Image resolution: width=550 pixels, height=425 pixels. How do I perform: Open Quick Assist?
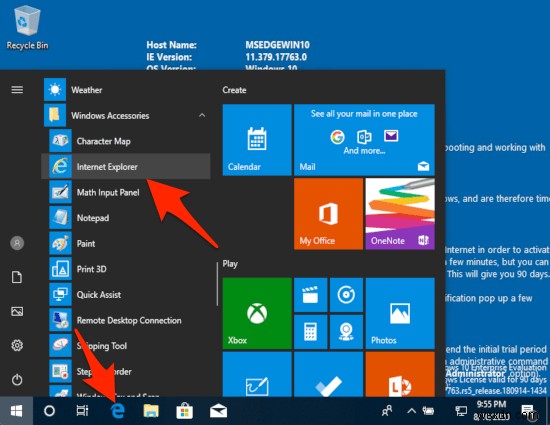pyautogui.click(x=126, y=295)
